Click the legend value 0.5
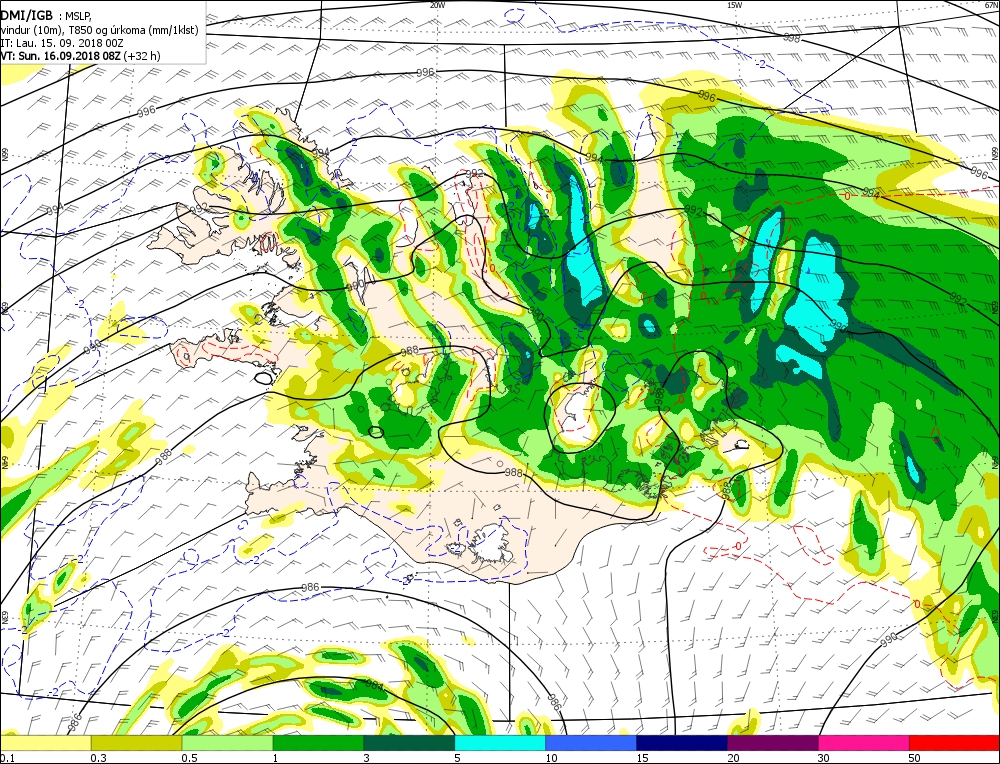1000x764 pixels. (189, 758)
